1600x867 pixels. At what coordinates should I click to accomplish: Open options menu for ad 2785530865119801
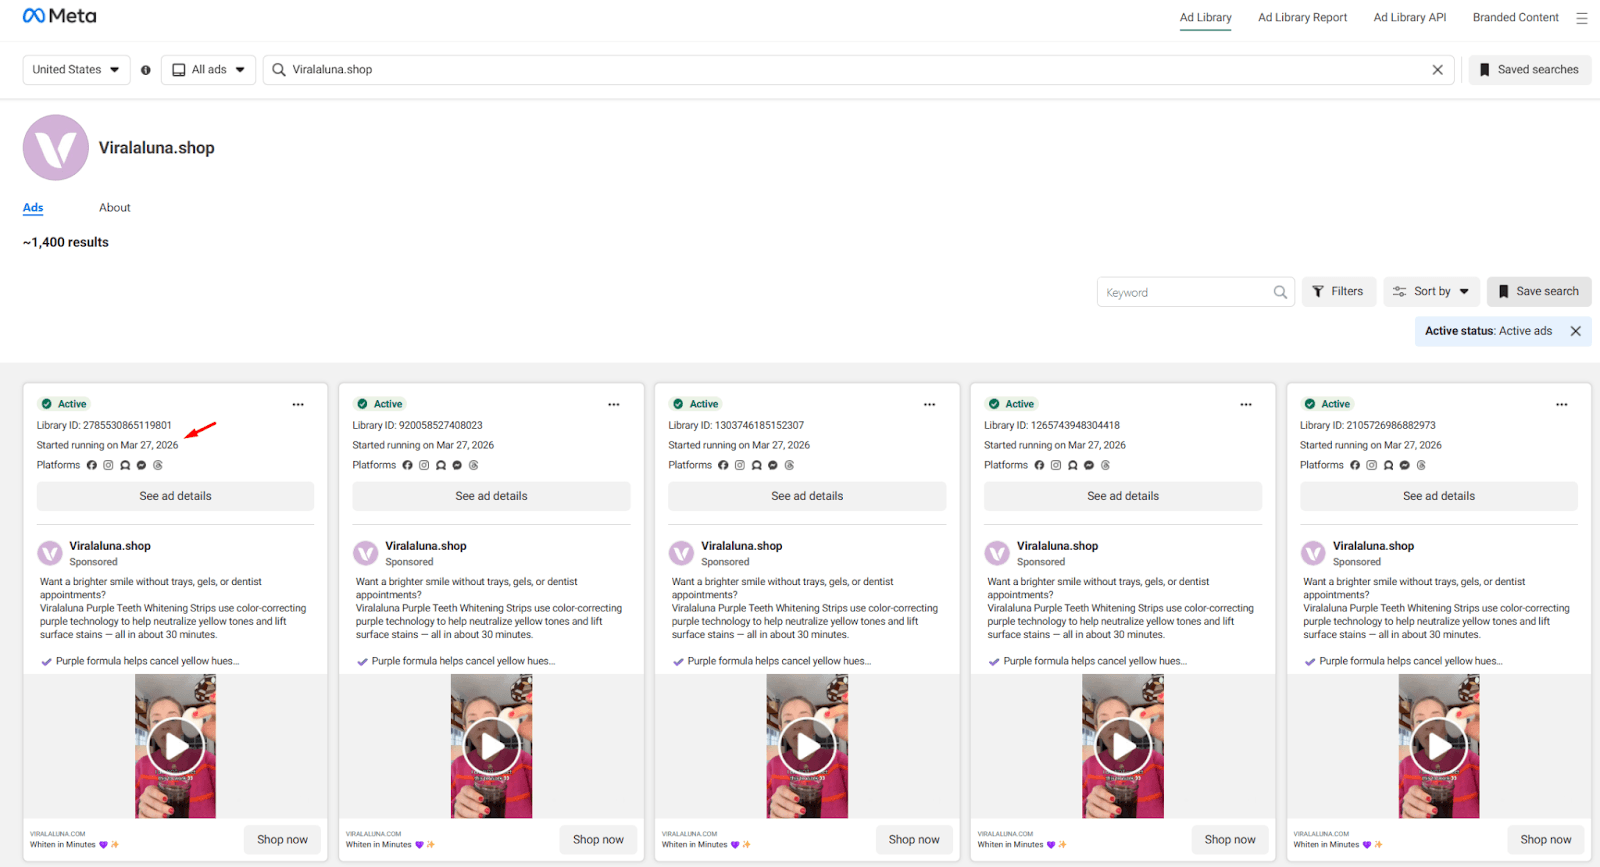(x=298, y=404)
